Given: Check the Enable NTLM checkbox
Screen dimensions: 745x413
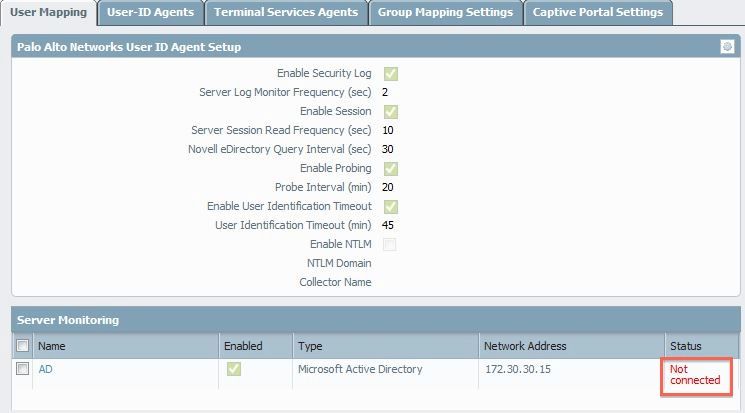Looking at the screenshot, I should point(390,244).
